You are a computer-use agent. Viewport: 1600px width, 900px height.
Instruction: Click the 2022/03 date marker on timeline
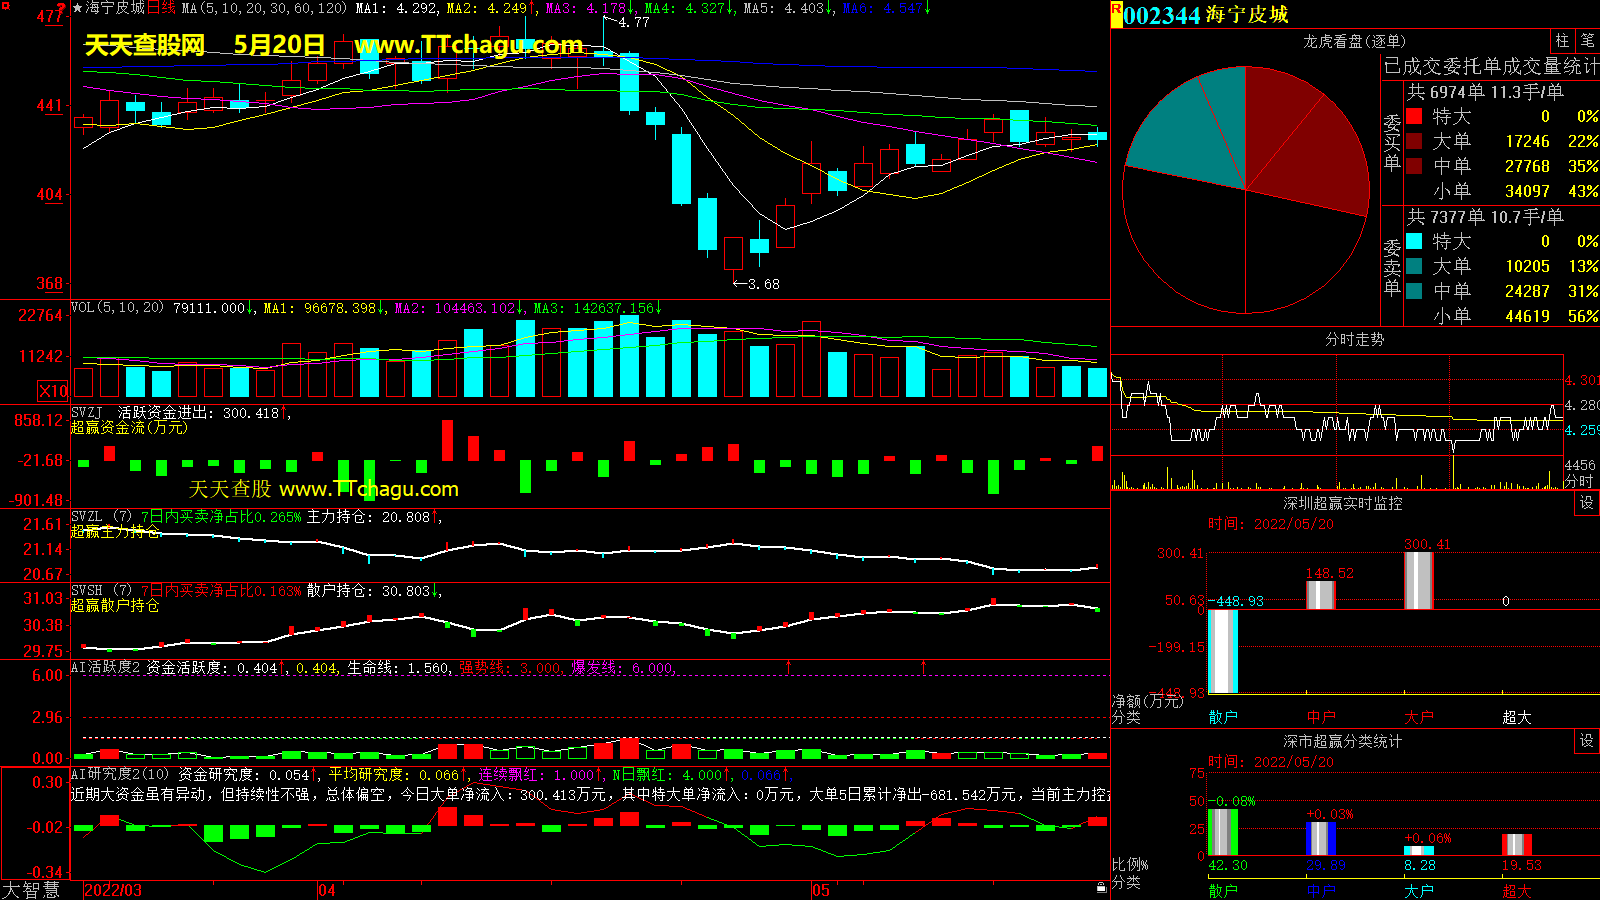click(113, 890)
